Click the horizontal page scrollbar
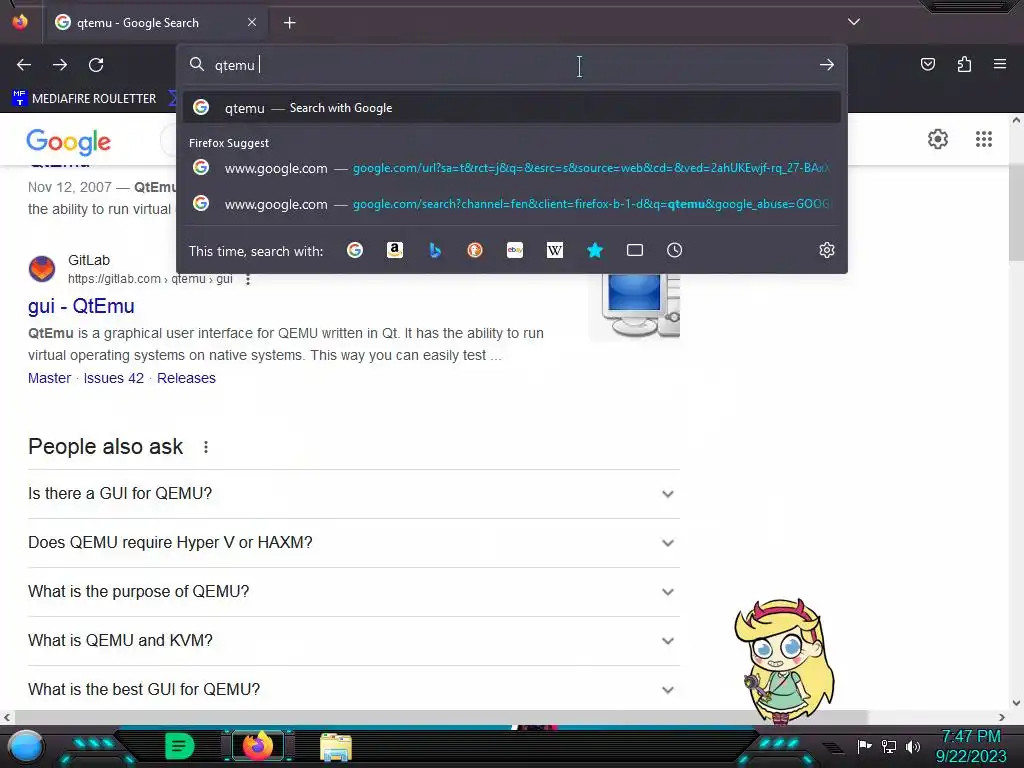This screenshot has width=1024, height=768. coord(440,717)
